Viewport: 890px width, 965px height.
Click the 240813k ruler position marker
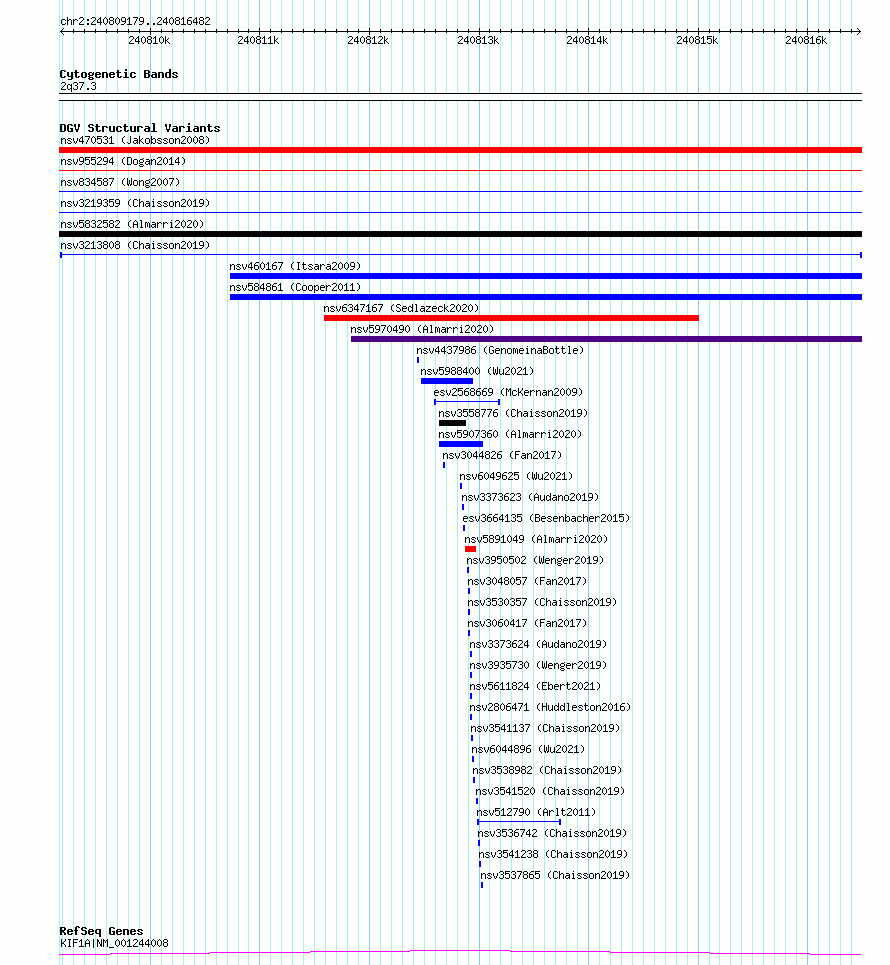tap(478, 40)
